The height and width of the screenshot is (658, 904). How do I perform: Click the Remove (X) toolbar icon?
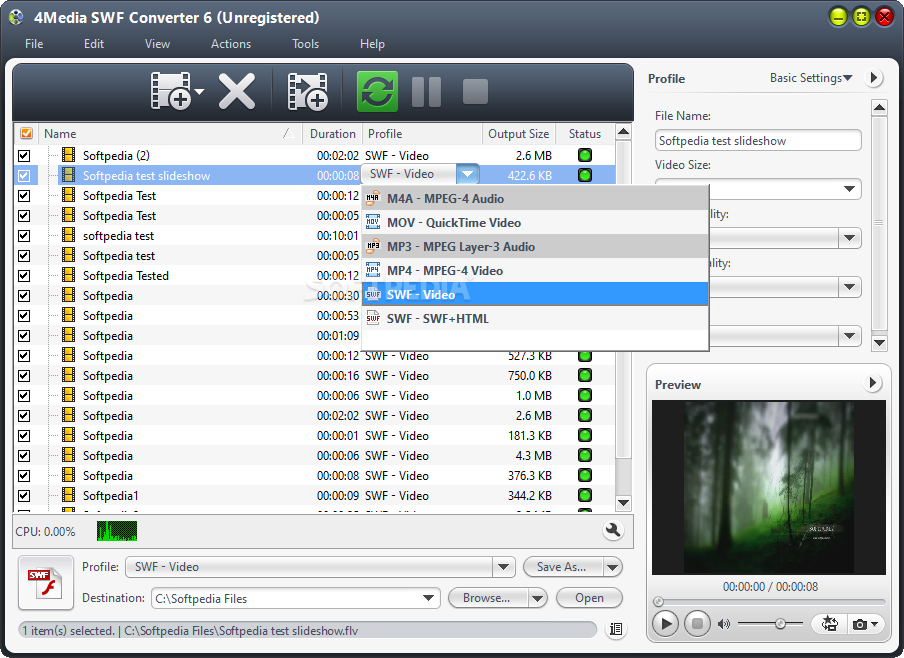pos(236,91)
